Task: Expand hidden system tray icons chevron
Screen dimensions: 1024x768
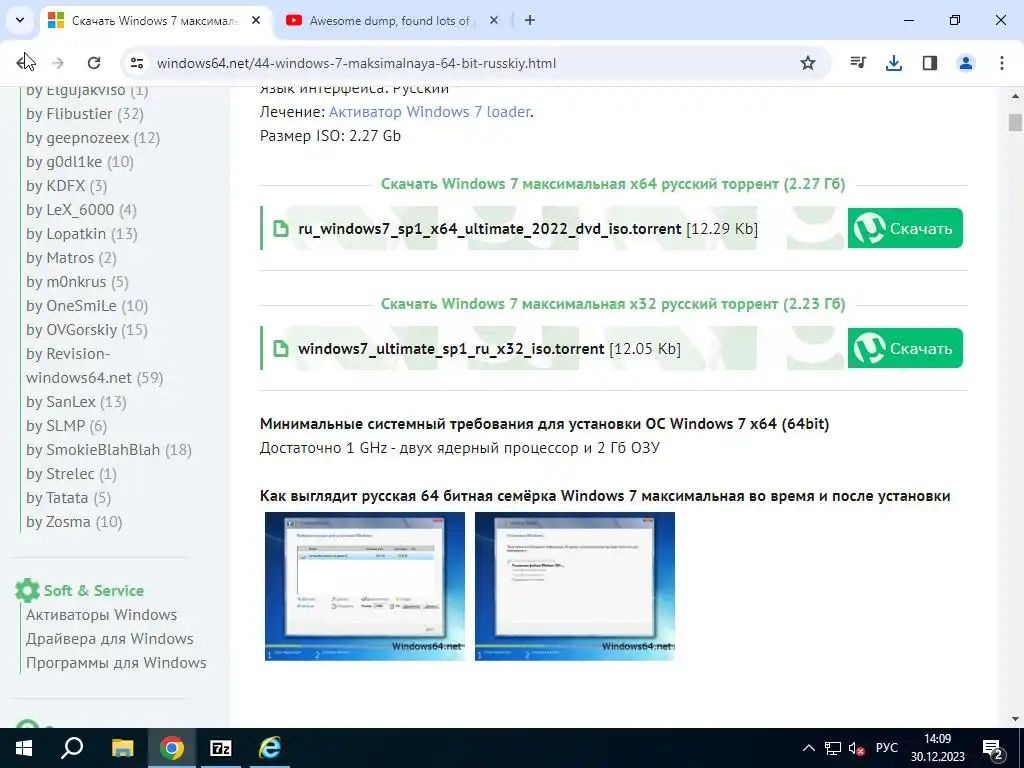Action: point(808,748)
